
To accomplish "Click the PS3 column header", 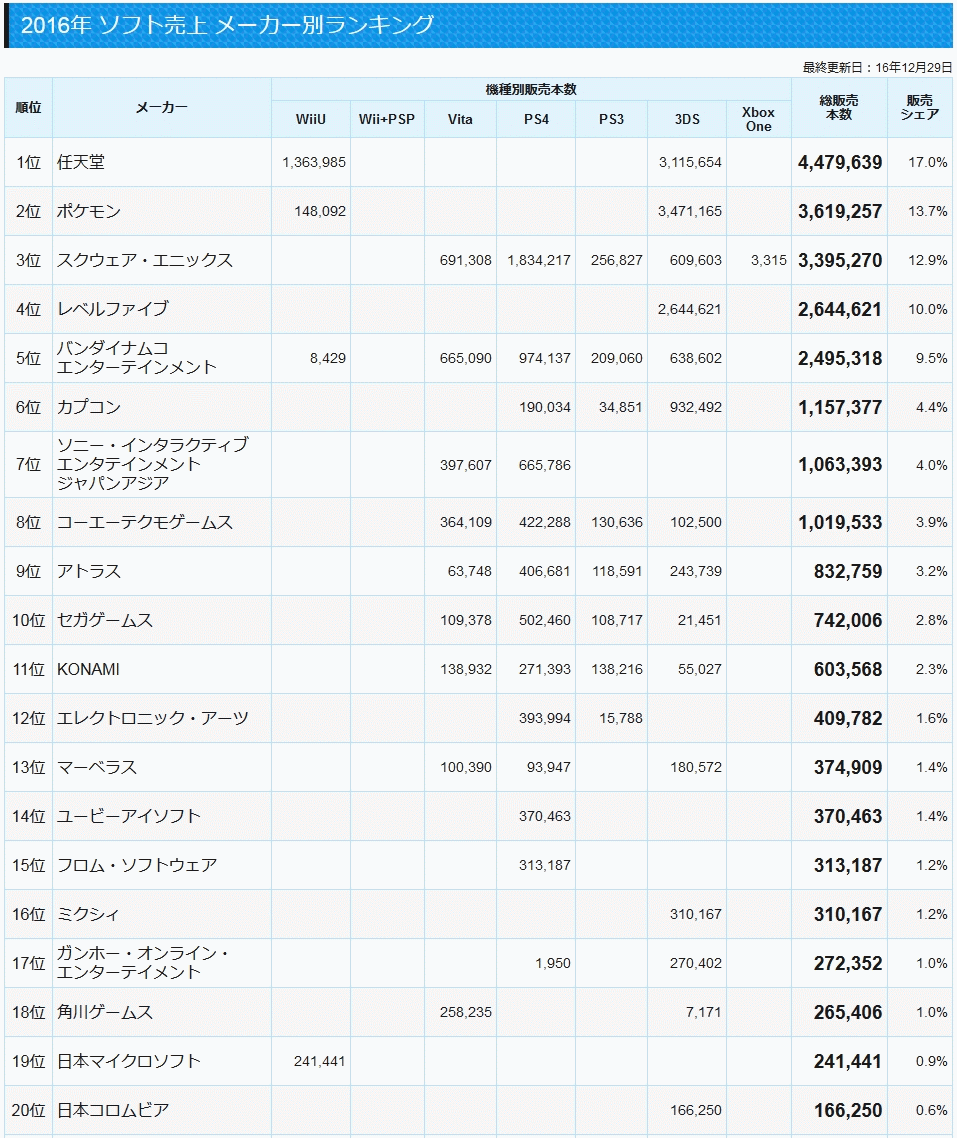I will (611, 119).
